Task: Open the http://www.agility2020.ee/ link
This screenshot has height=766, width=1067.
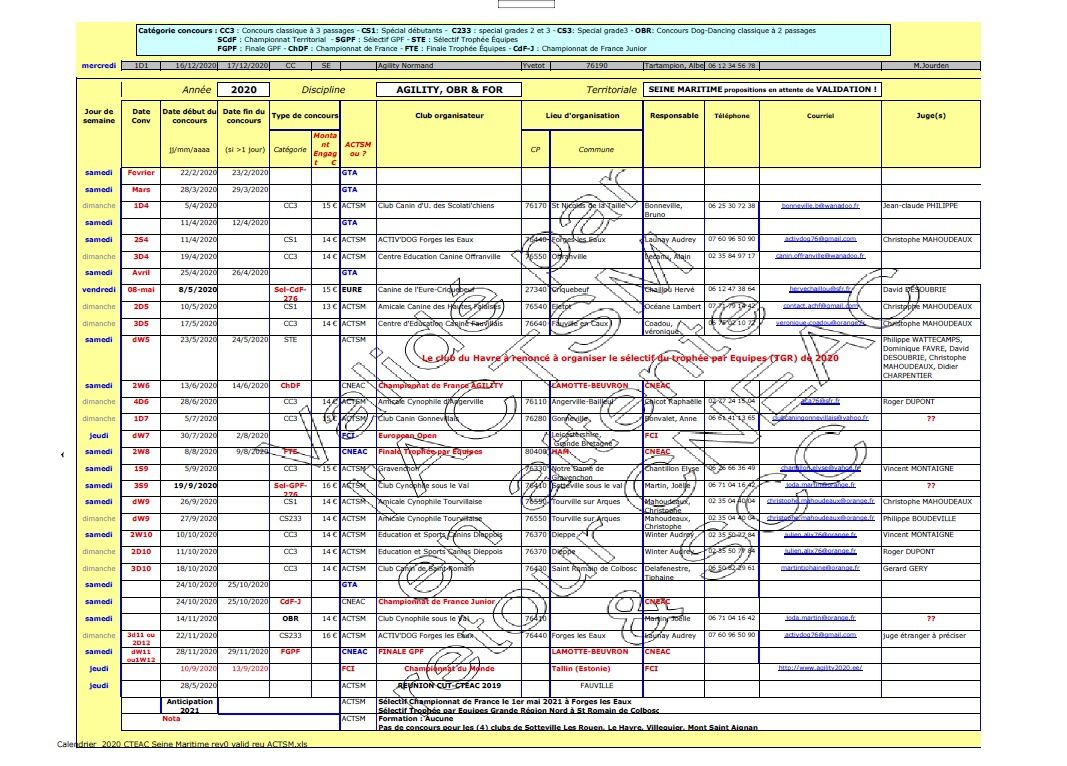Action: (820, 668)
